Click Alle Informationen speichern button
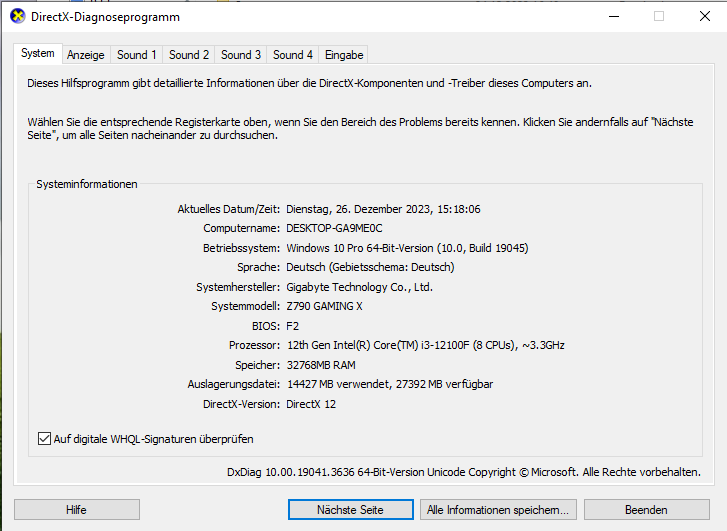The width and height of the screenshot is (727, 531). (498, 510)
